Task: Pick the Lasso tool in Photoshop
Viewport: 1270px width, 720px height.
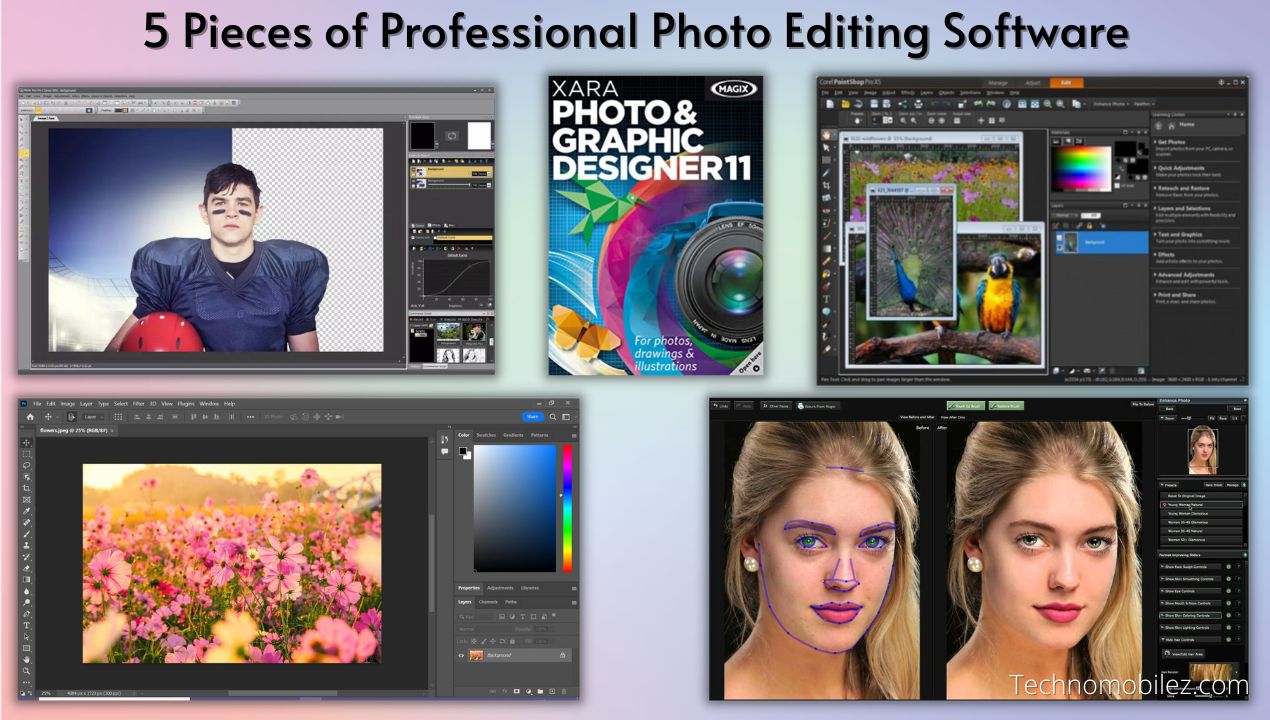Action: [x=27, y=465]
